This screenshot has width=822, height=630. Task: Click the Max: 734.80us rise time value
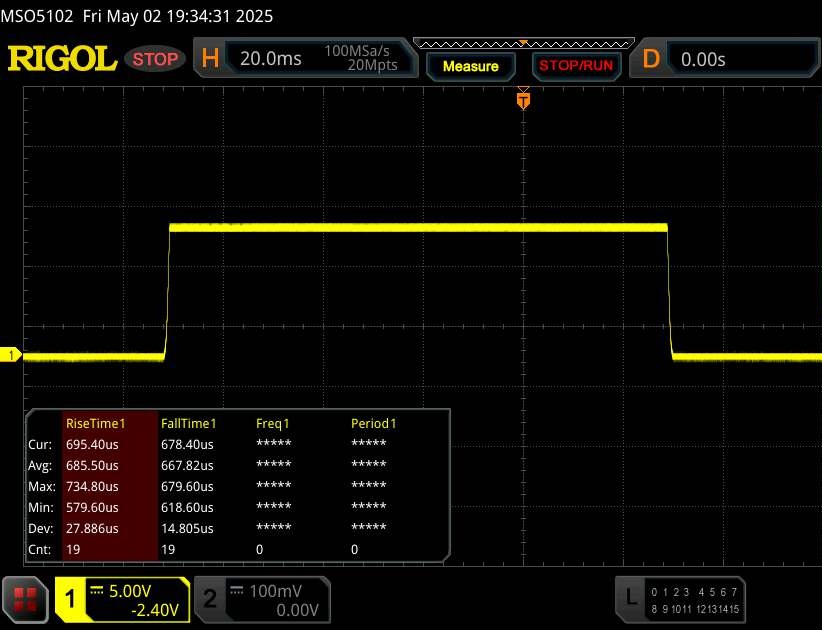[x=92, y=486]
